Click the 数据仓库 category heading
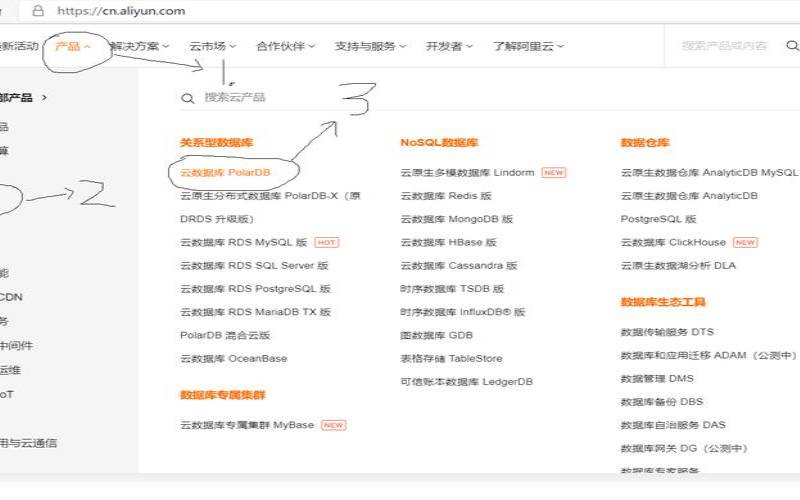The width and height of the screenshot is (800, 500). click(x=644, y=142)
